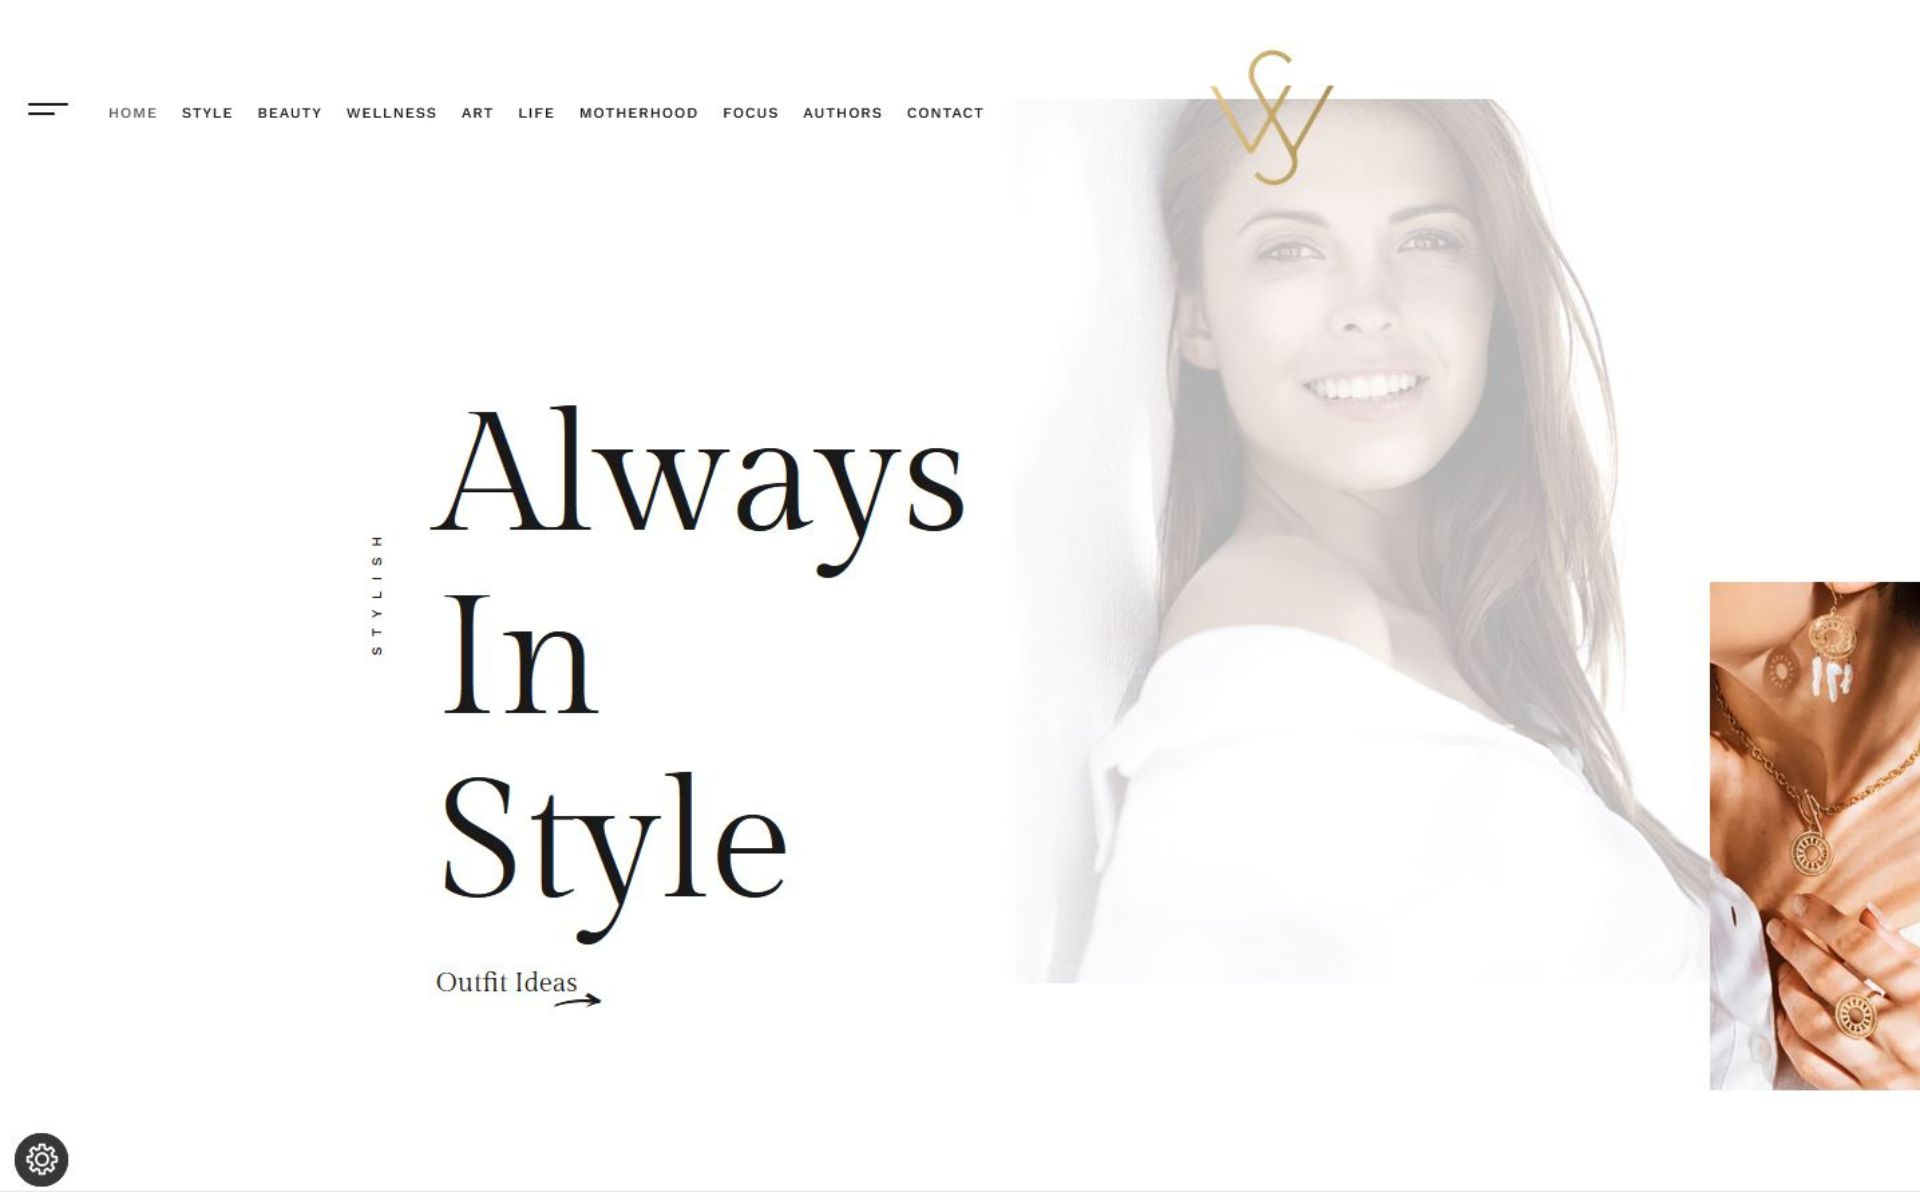Screen dimensions: 1920x1200
Task: Open the Motherhood category
Action: click(638, 113)
